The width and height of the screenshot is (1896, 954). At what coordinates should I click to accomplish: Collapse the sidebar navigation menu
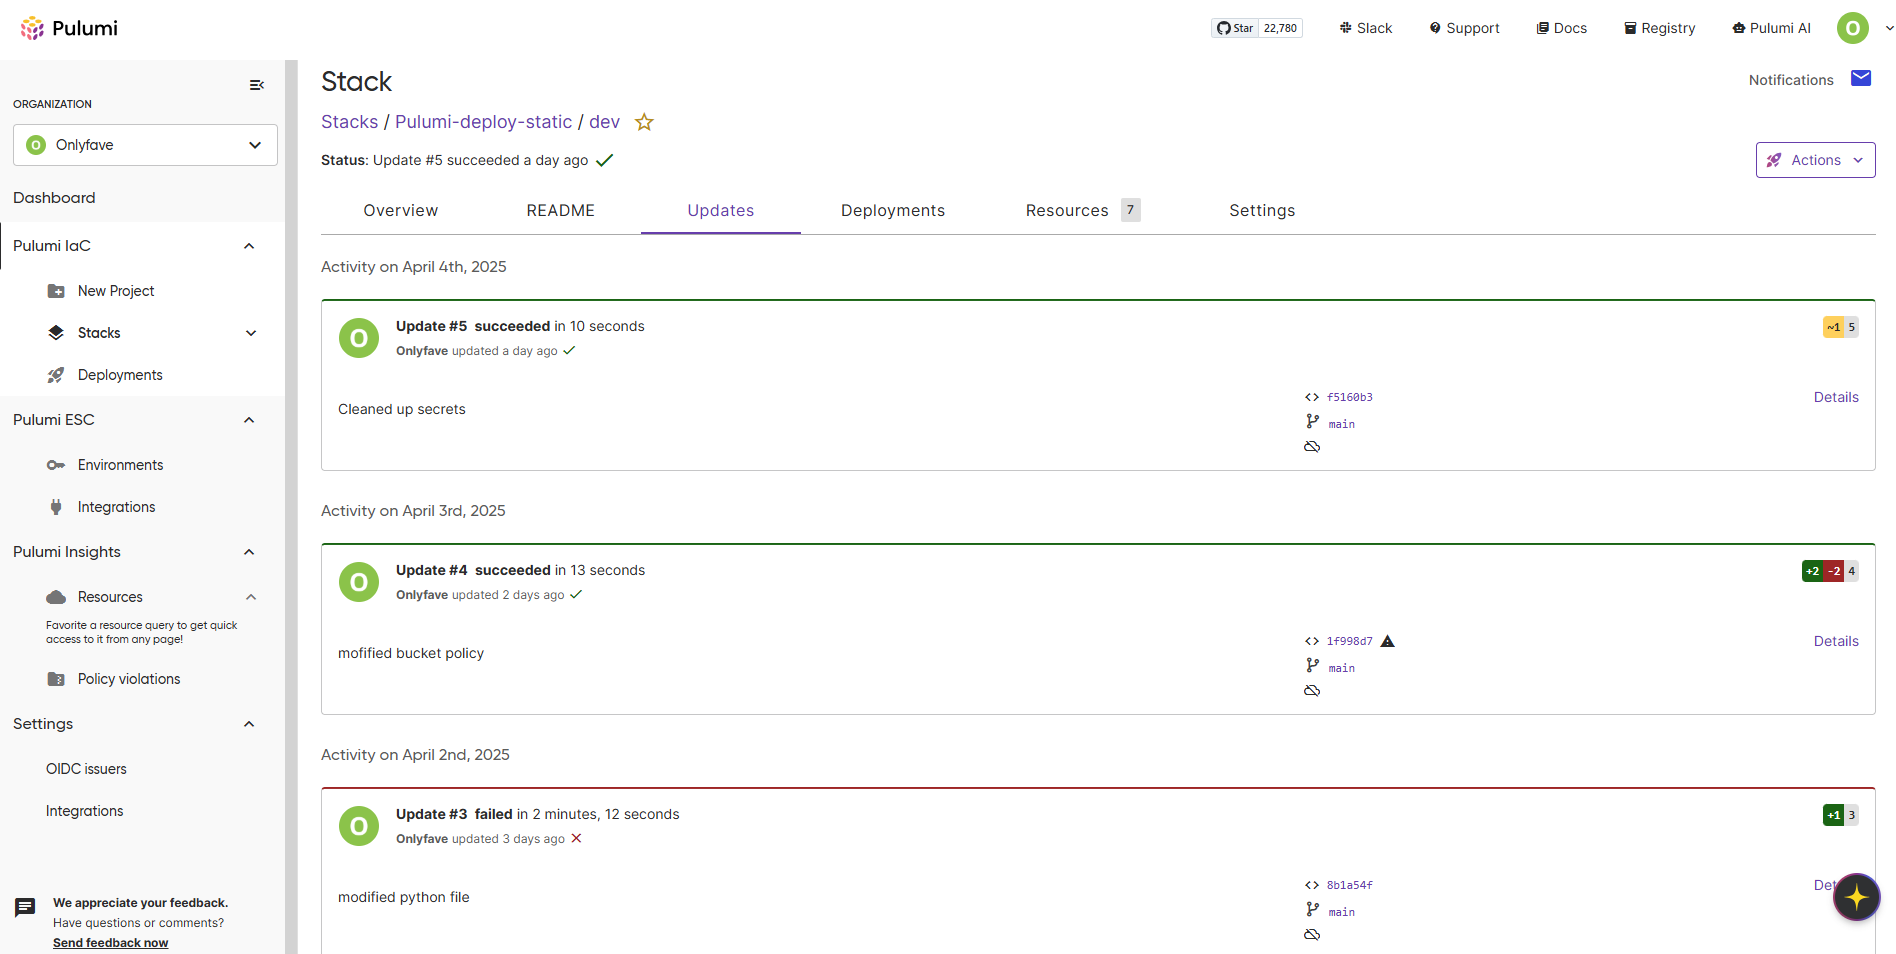coord(257,85)
